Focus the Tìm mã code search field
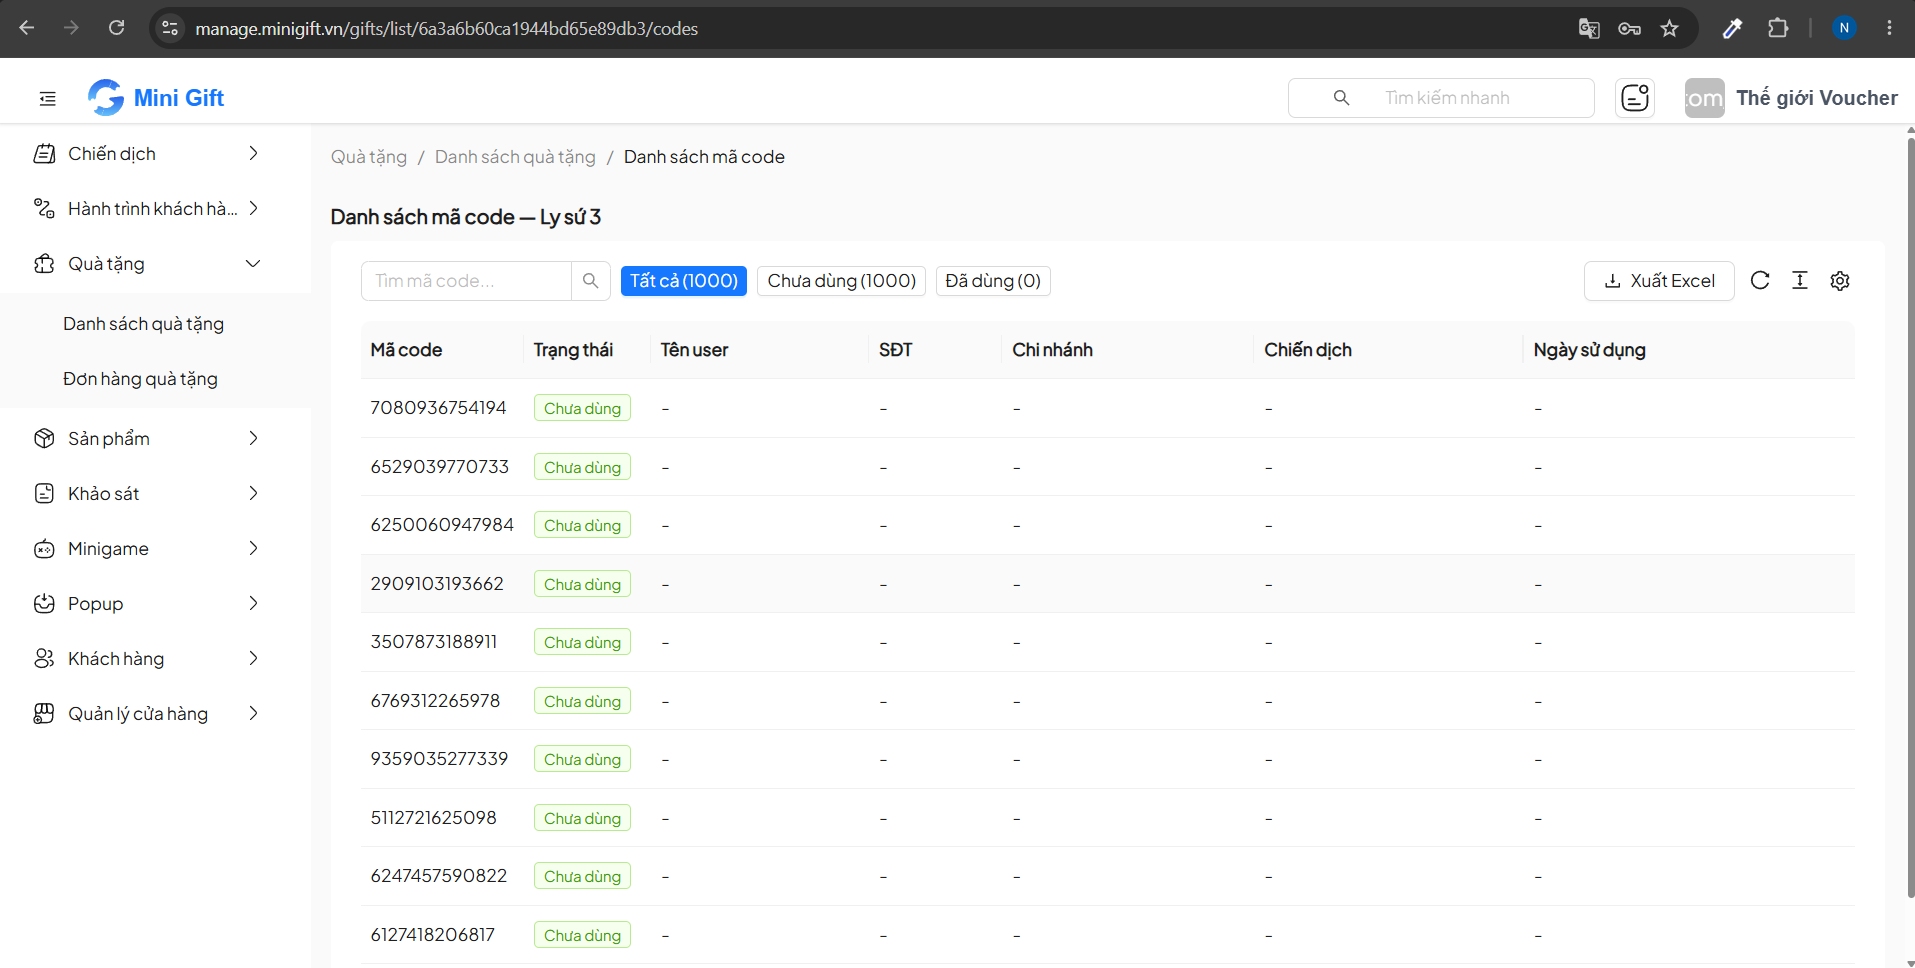1915x968 pixels. 466,281
